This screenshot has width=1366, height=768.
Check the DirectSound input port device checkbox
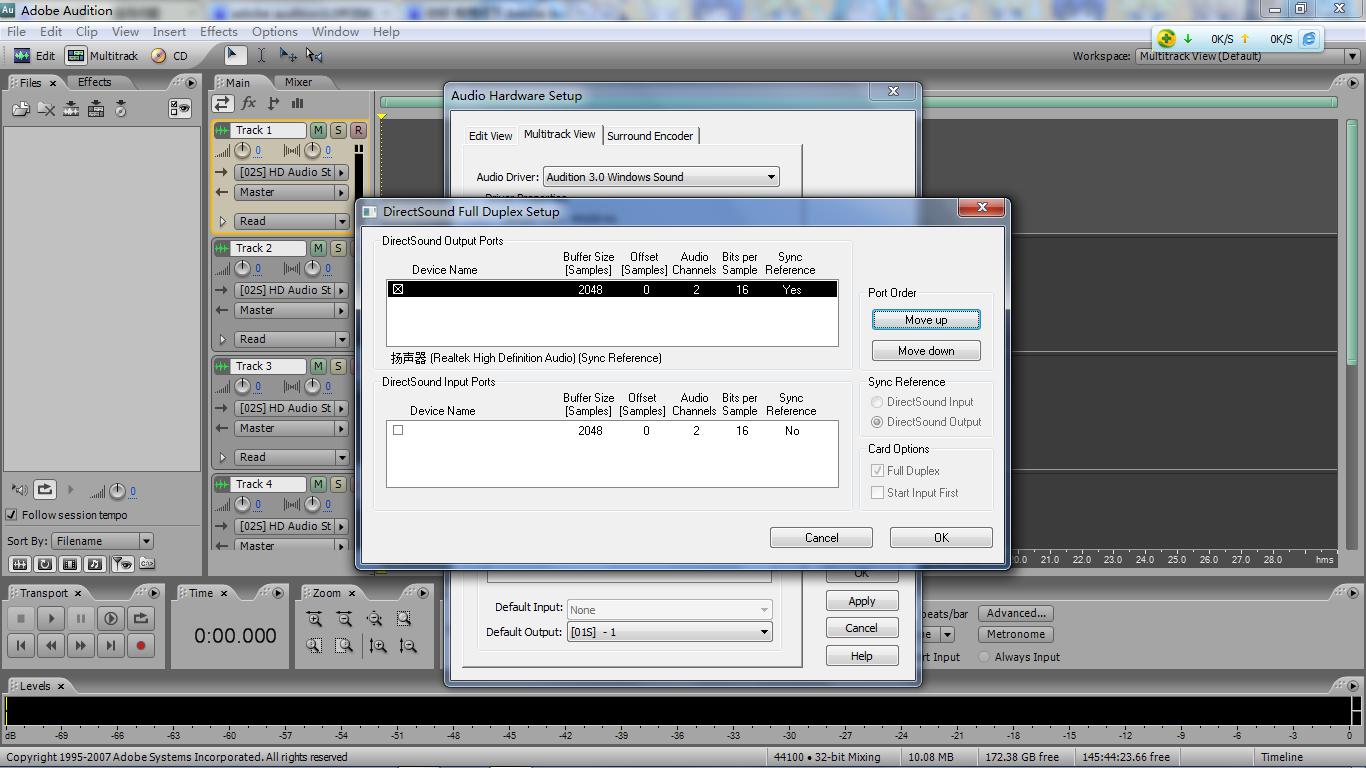click(398, 430)
